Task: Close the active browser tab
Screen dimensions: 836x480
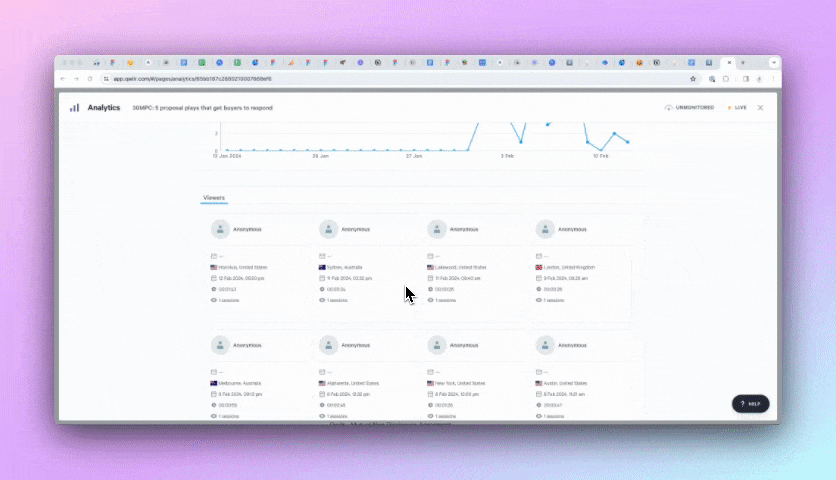Action: [729, 62]
